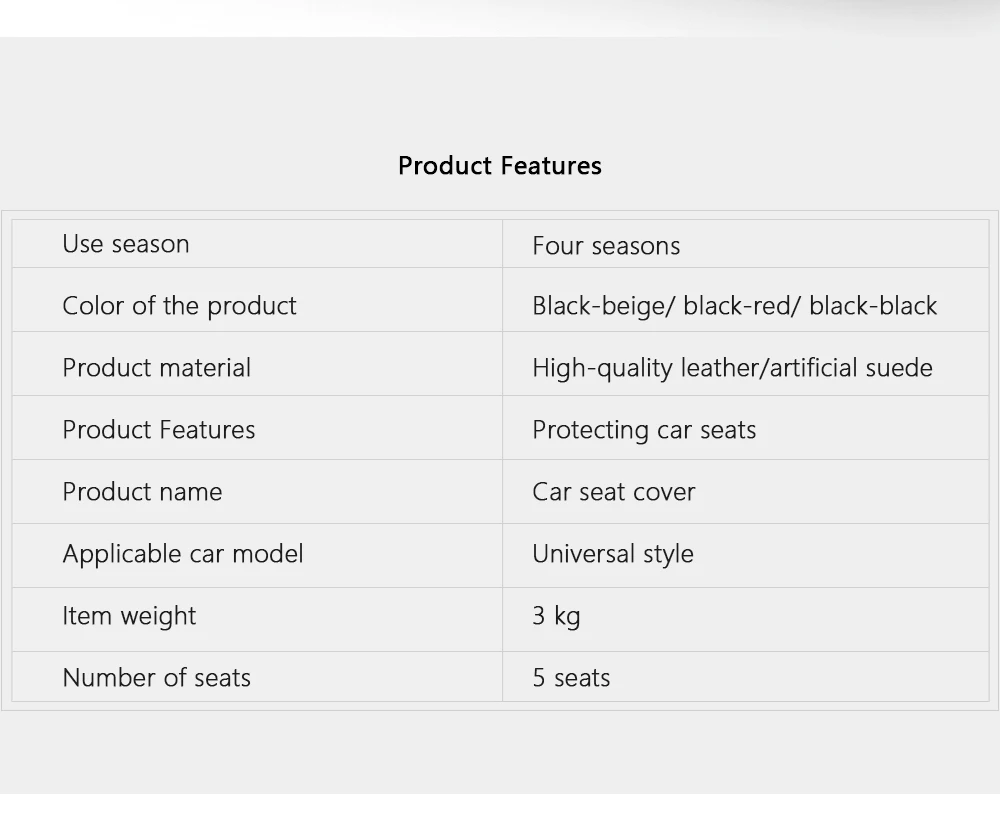Screen dimensions: 1000x824
Task: Select the Color of the product label
Action: tap(179, 306)
